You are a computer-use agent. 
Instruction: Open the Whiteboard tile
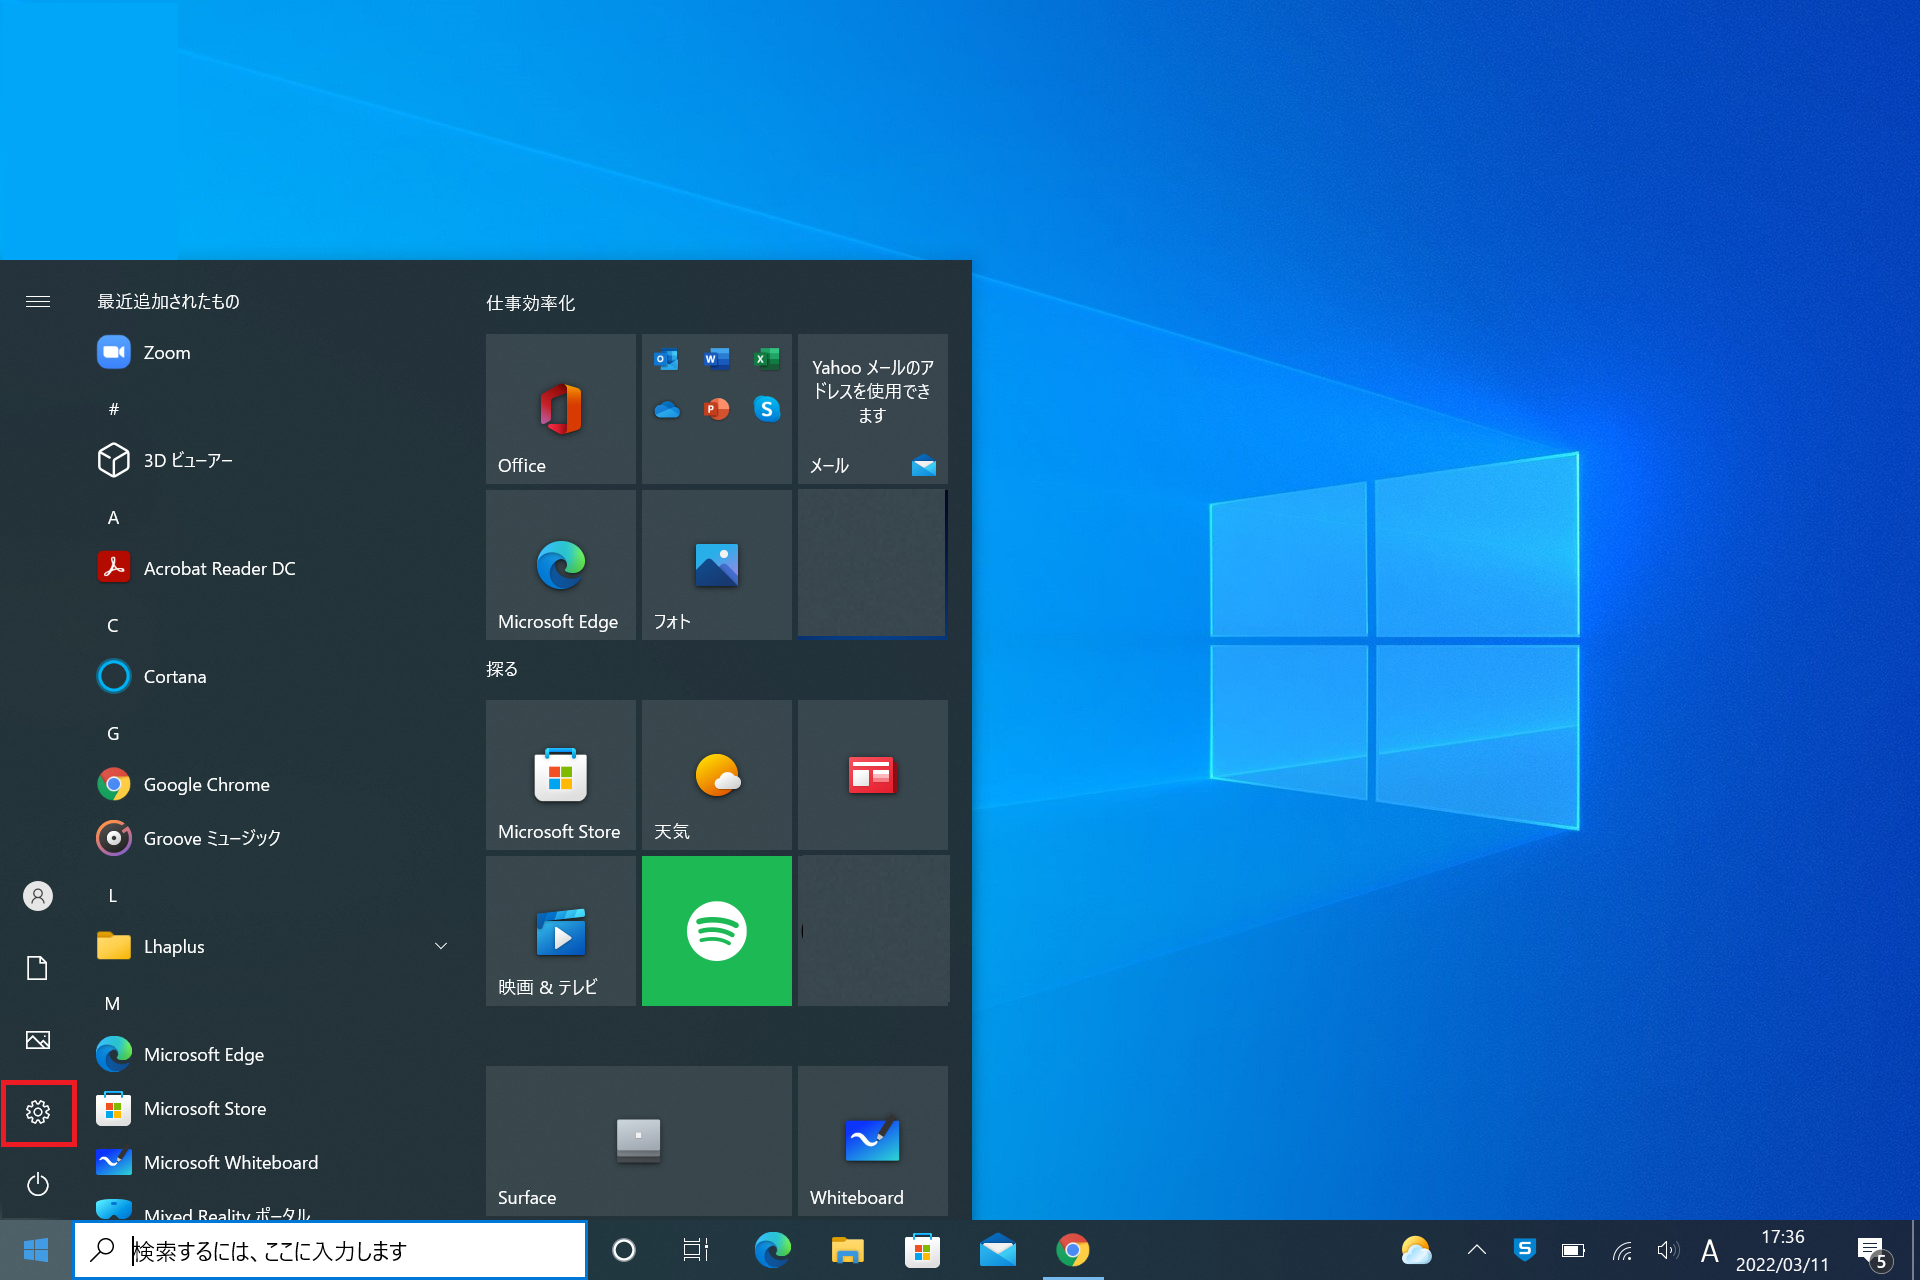[873, 1141]
